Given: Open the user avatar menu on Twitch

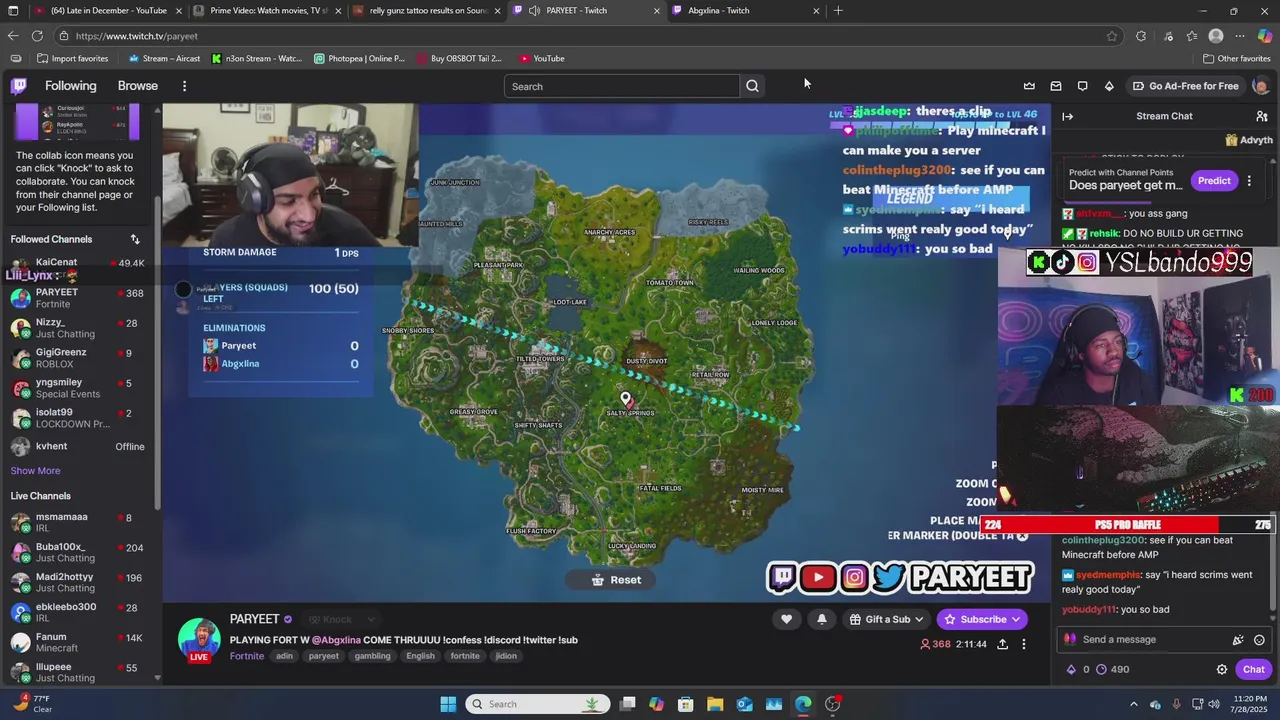Looking at the screenshot, I should coord(1260,86).
